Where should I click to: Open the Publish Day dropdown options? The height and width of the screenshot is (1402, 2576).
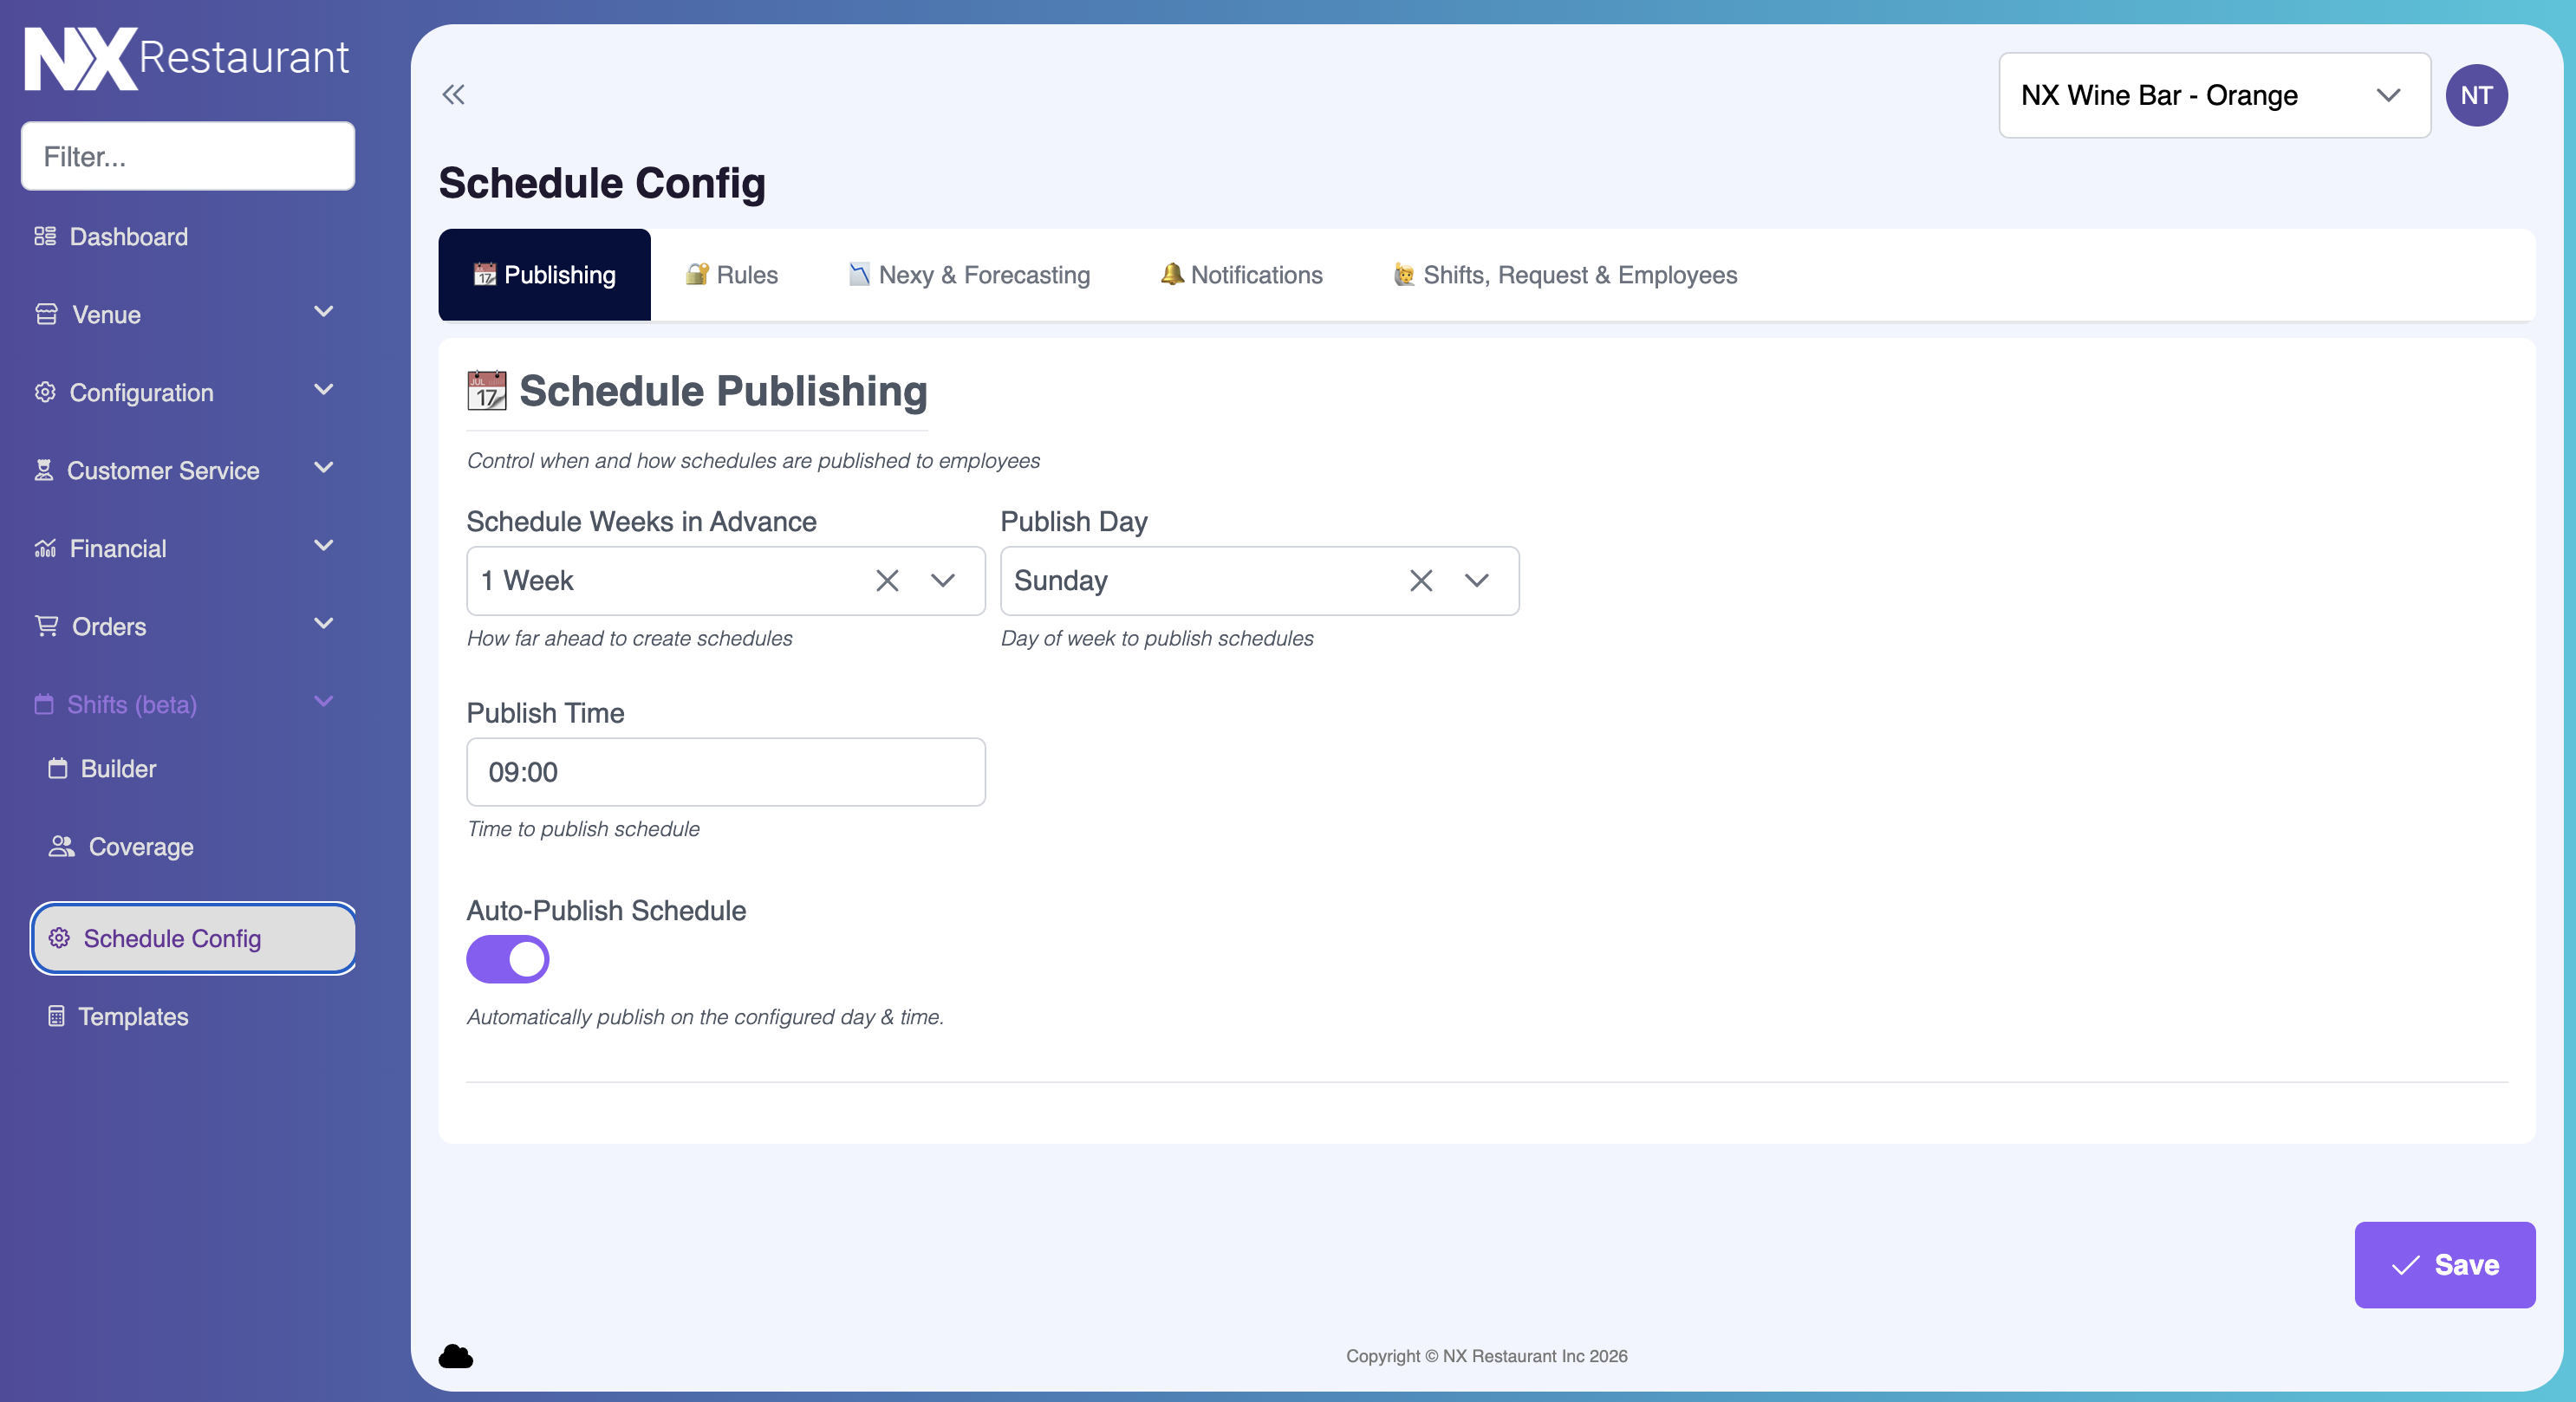(x=1477, y=580)
